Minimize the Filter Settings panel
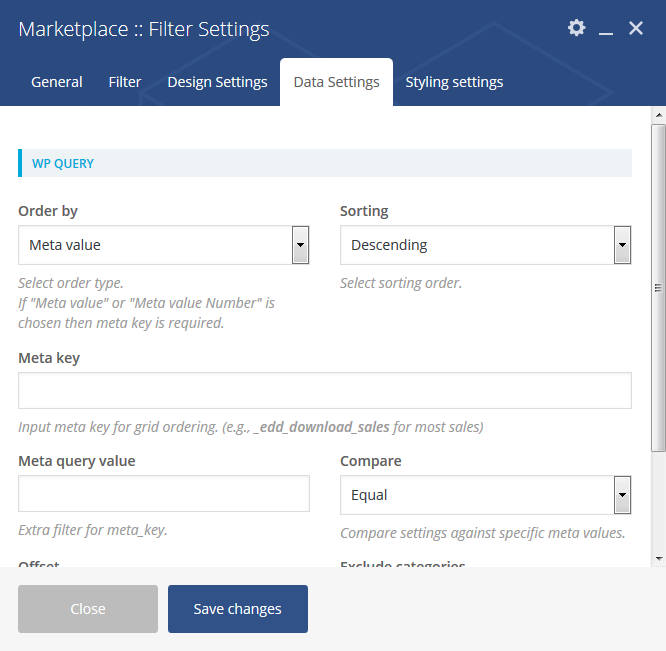The width and height of the screenshot is (666, 651). tap(606, 29)
